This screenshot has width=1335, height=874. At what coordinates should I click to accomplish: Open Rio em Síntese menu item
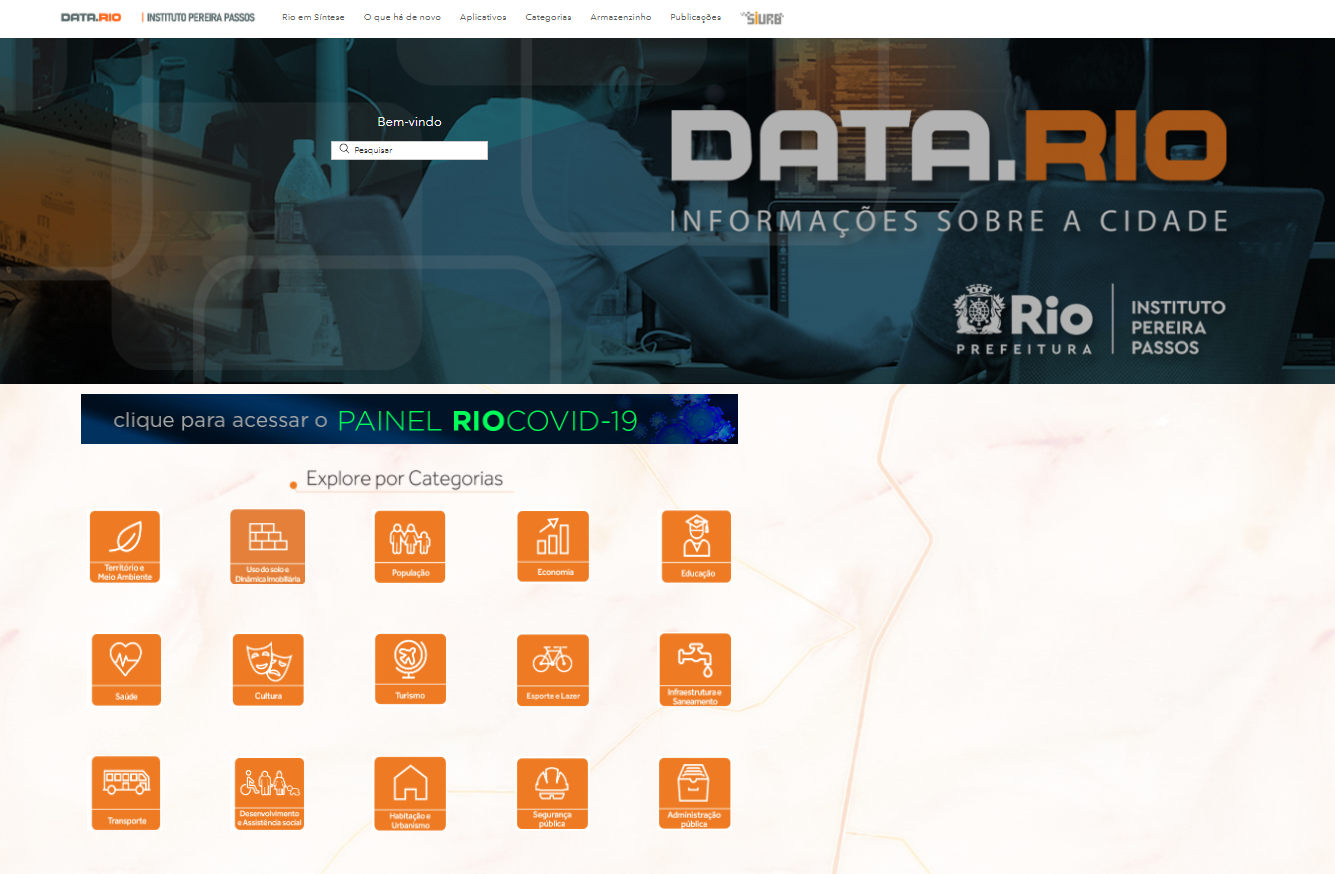(313, 17)
